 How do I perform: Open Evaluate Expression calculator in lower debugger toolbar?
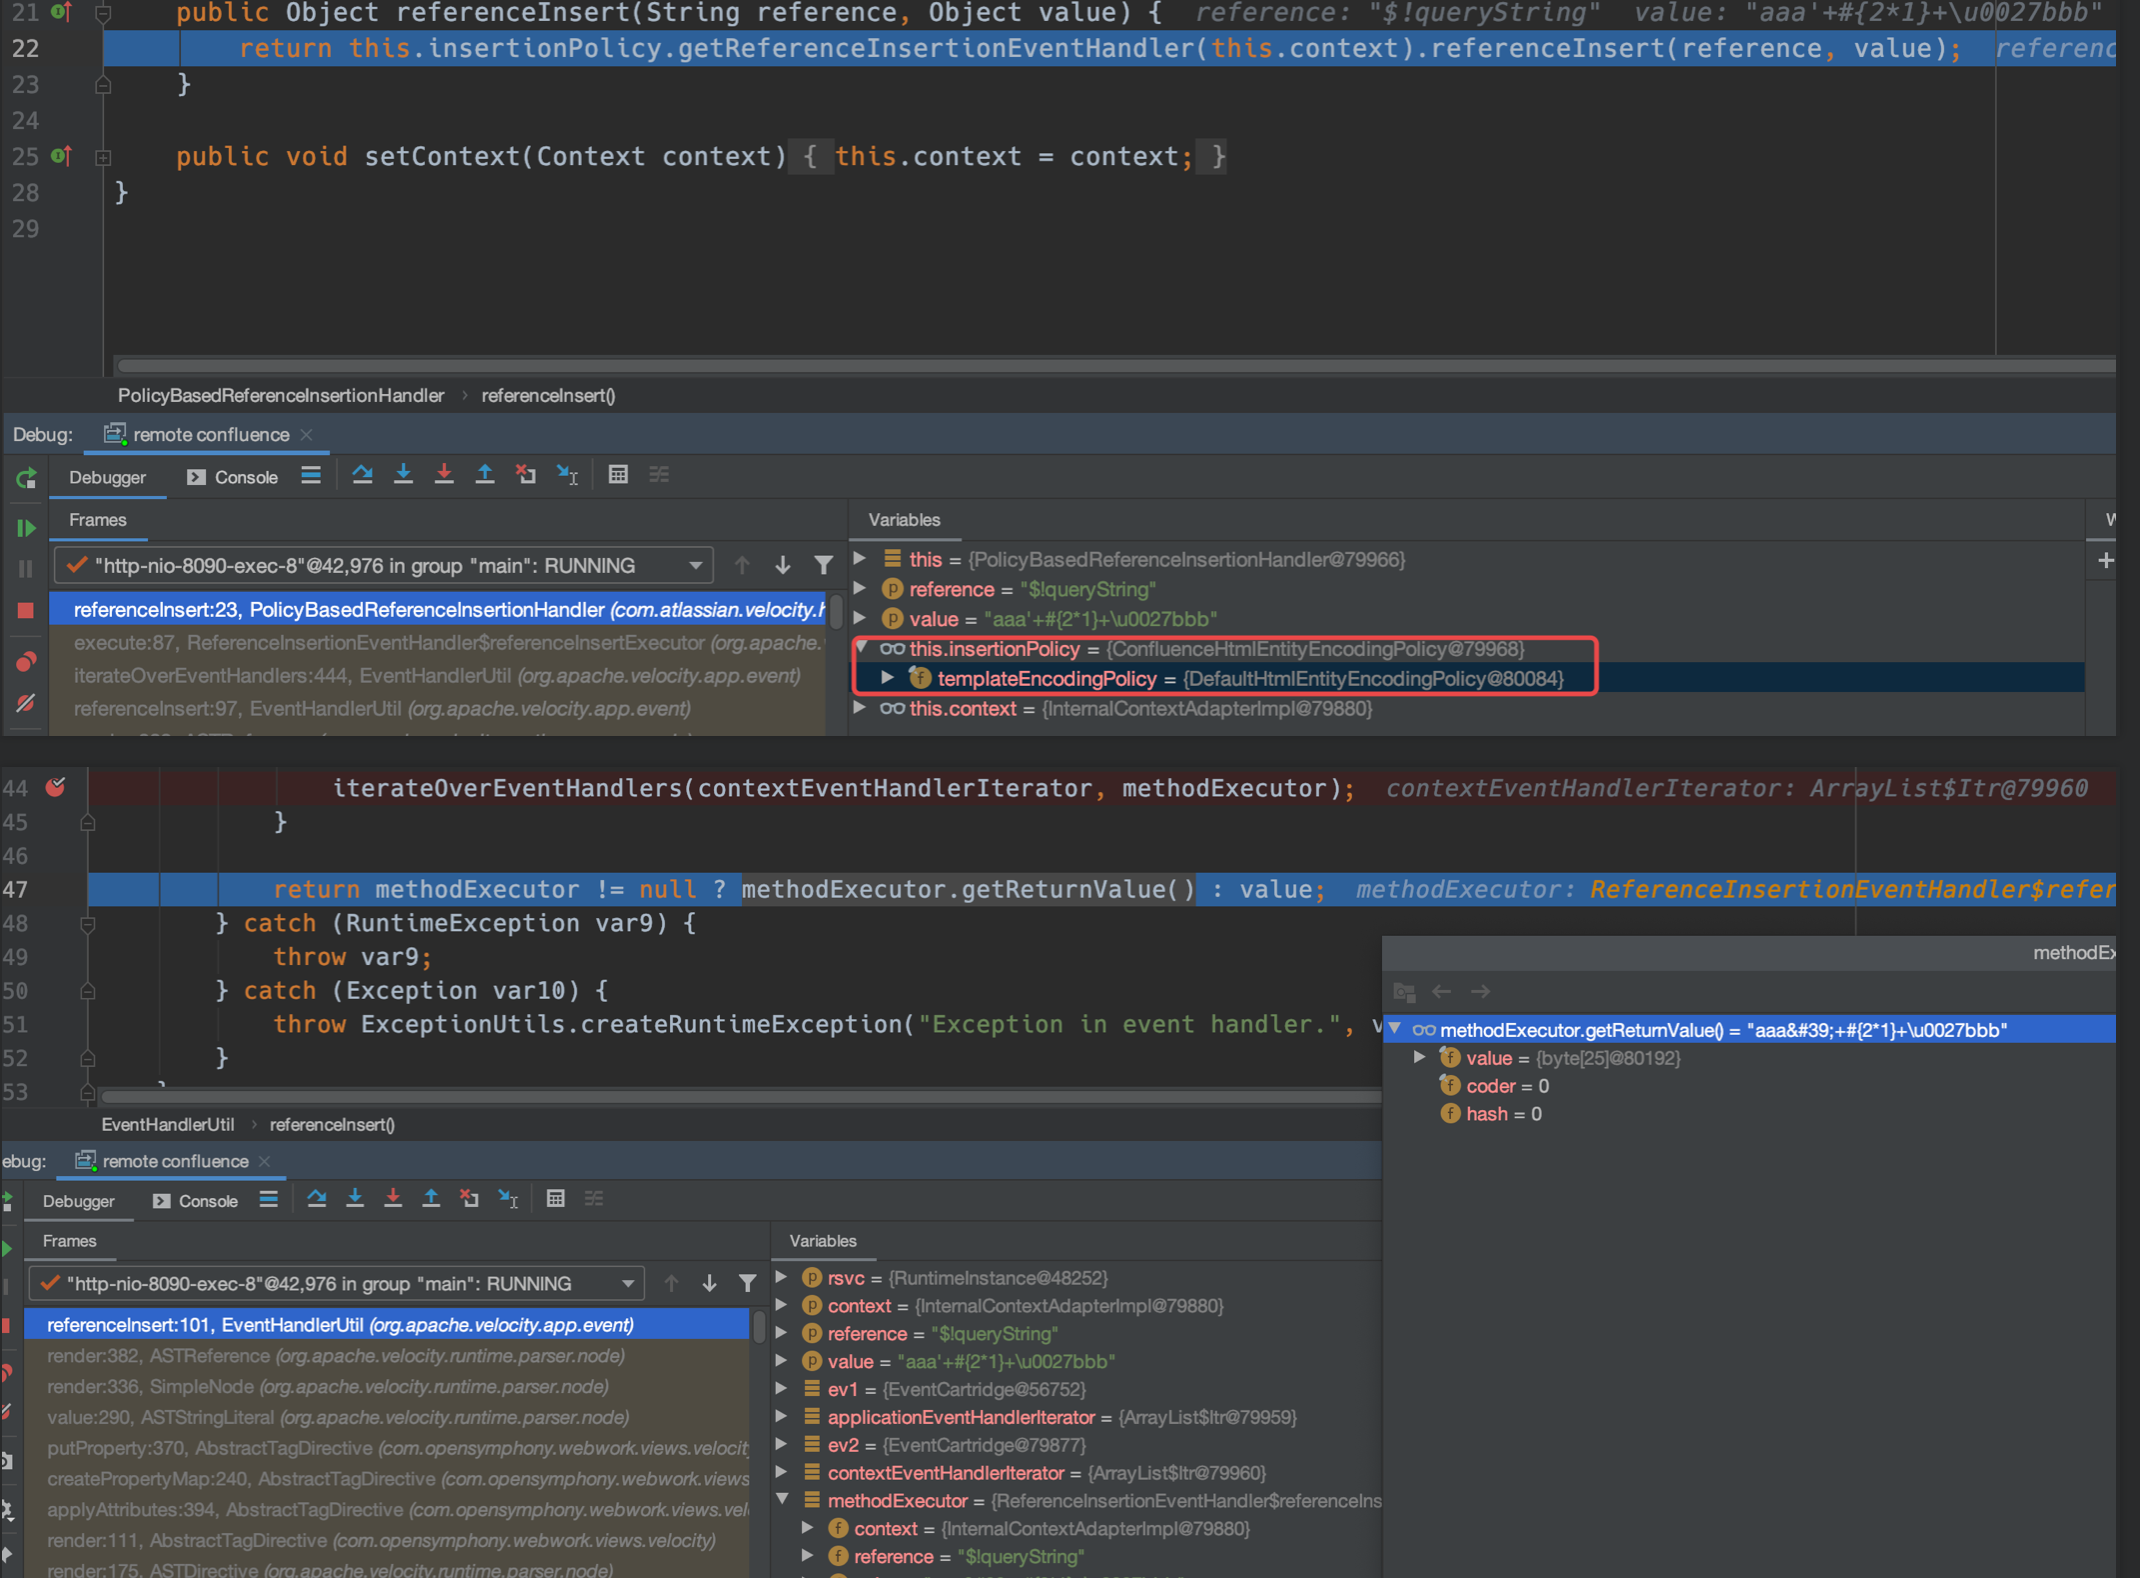pyautogui.click(x=556, y=1199)
